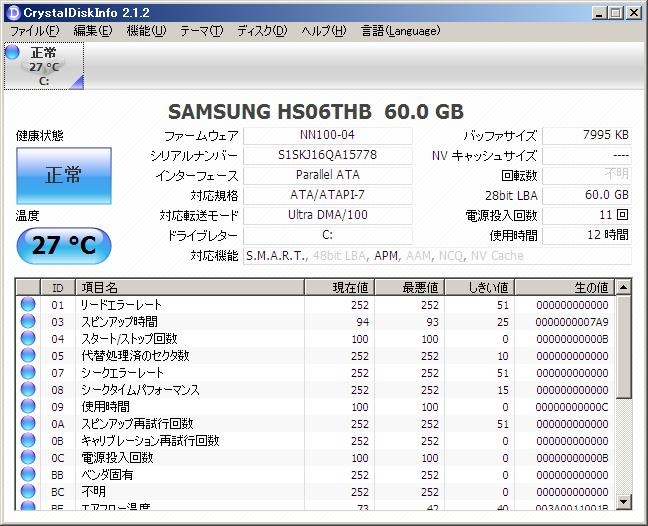Click the status orb for 08 シークタイムパフォーマンス row

click(x=28, y=389)
